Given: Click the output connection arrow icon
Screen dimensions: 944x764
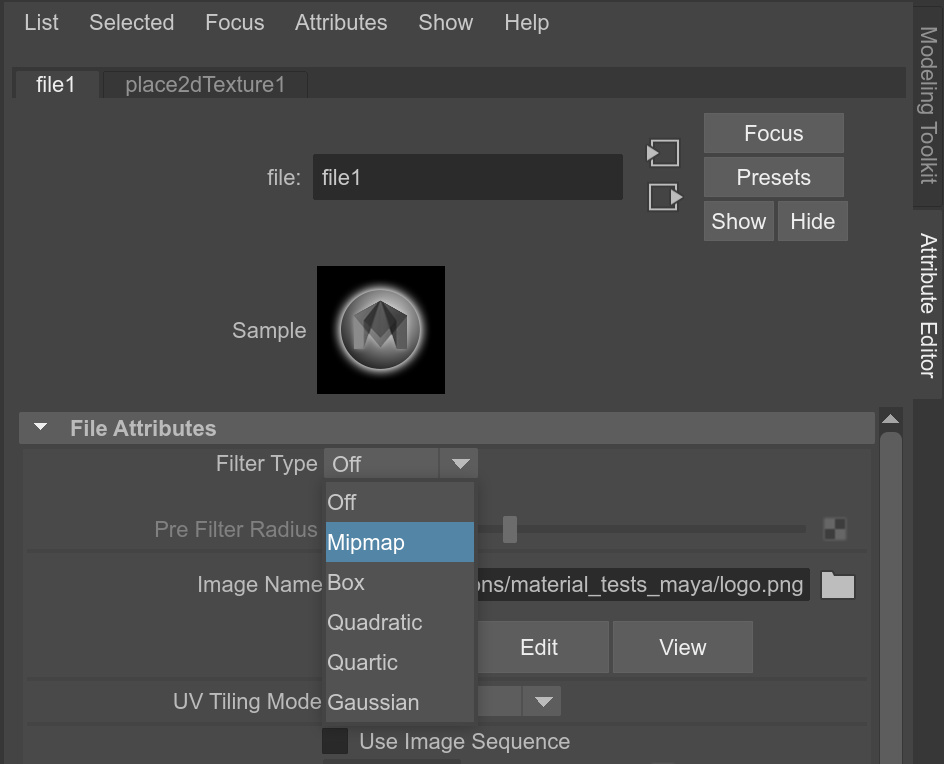Looking at the screenshot, I should (x=665, y=197).
